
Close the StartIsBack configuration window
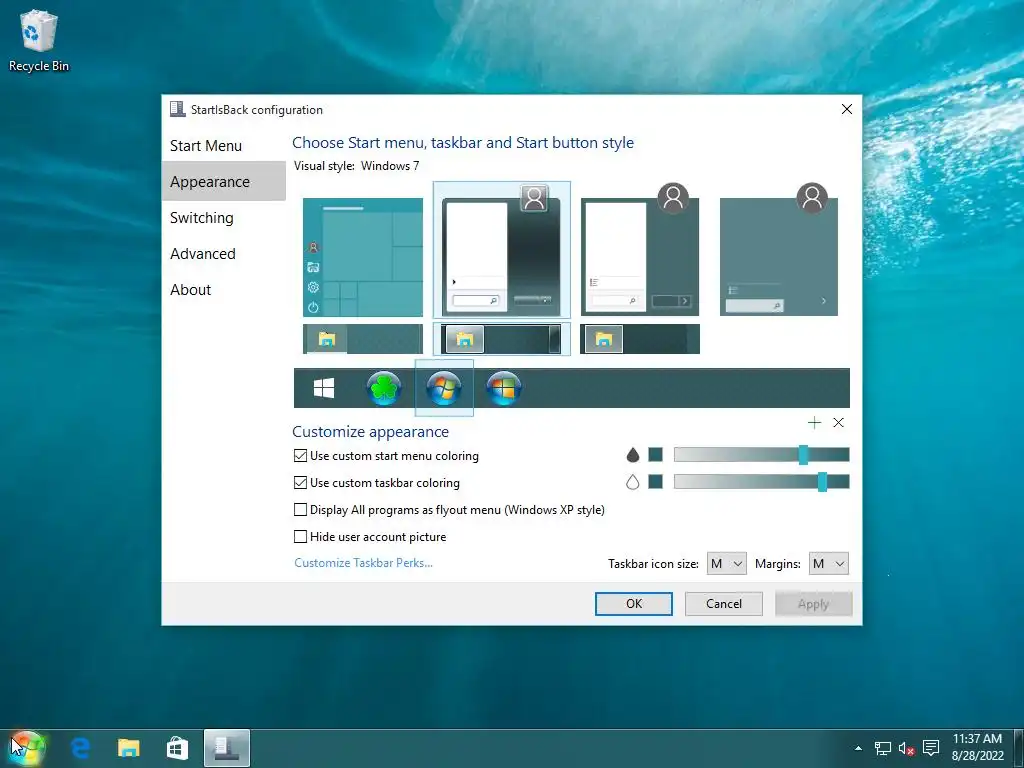coord(846,109)
